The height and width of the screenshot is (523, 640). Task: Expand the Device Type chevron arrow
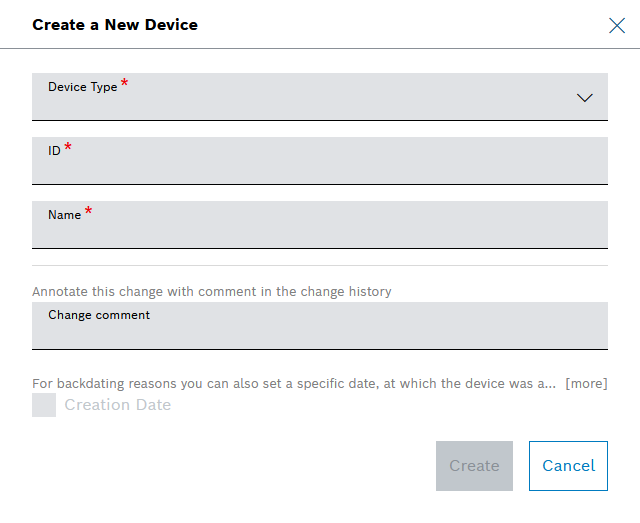pyautogui.click(x=585, y=98)
